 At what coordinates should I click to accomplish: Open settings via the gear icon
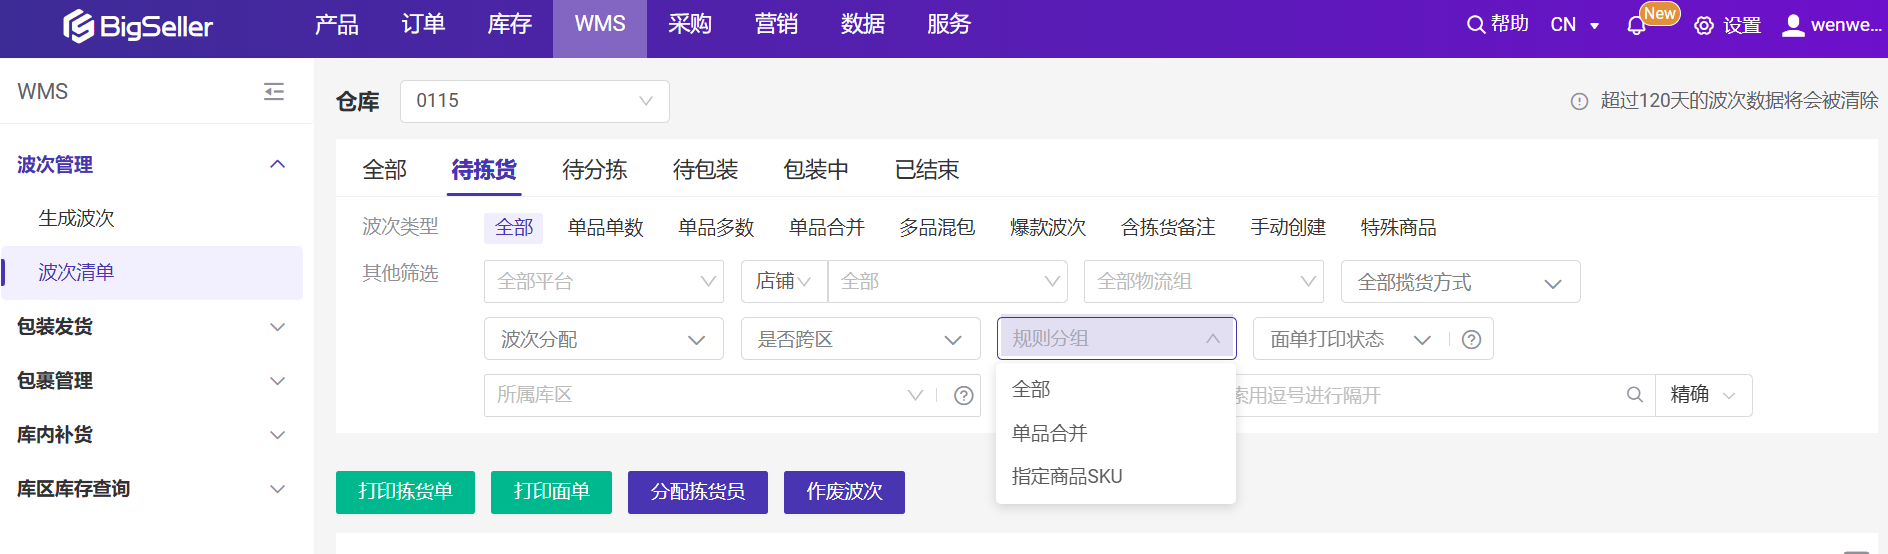[x=1704, y=26]
